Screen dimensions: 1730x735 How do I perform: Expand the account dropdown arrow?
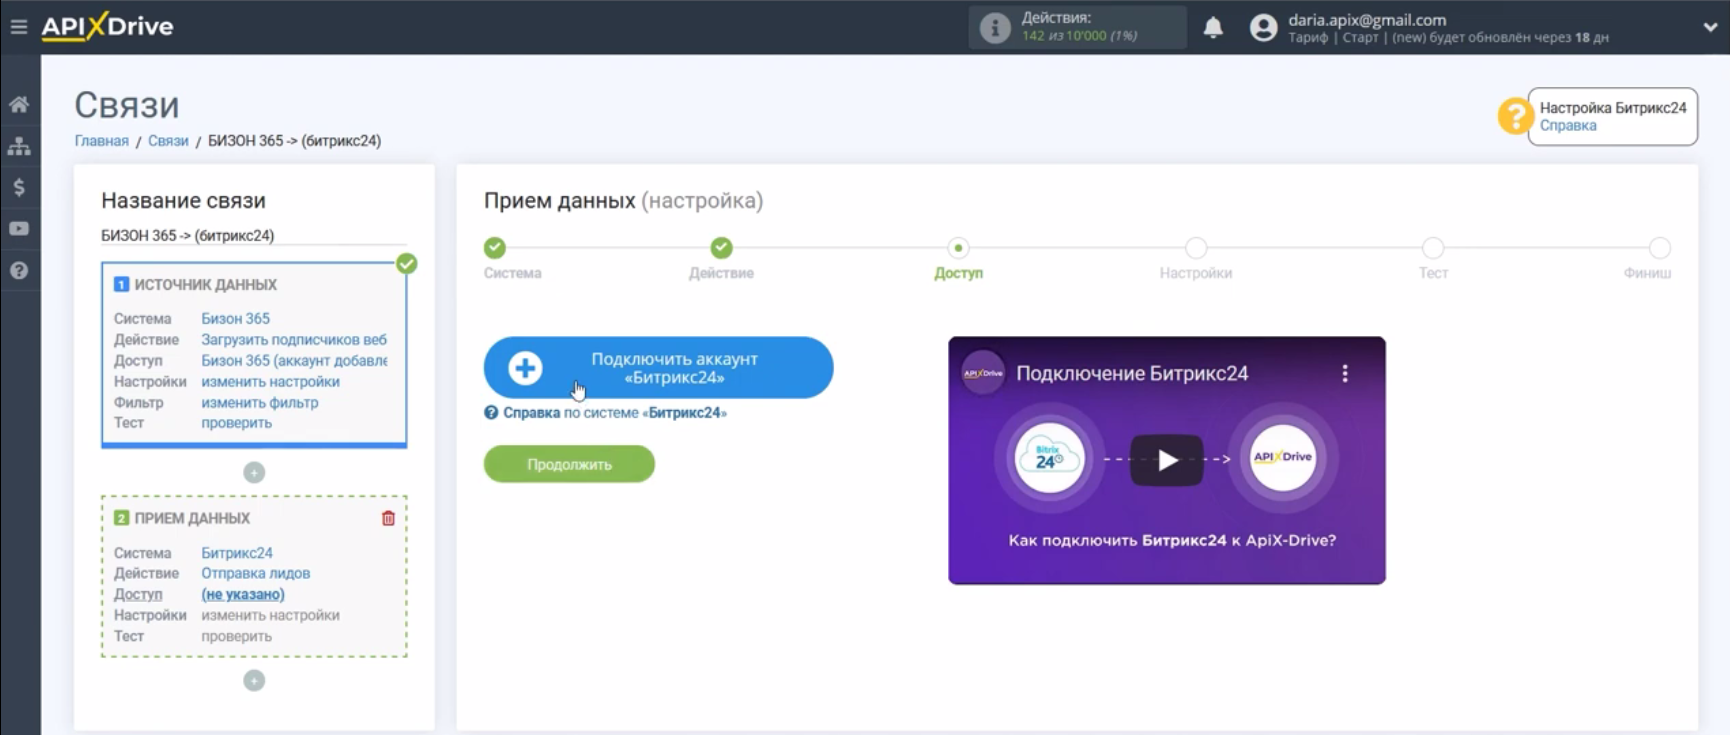pyautogui.click(x=1710, y=28)
